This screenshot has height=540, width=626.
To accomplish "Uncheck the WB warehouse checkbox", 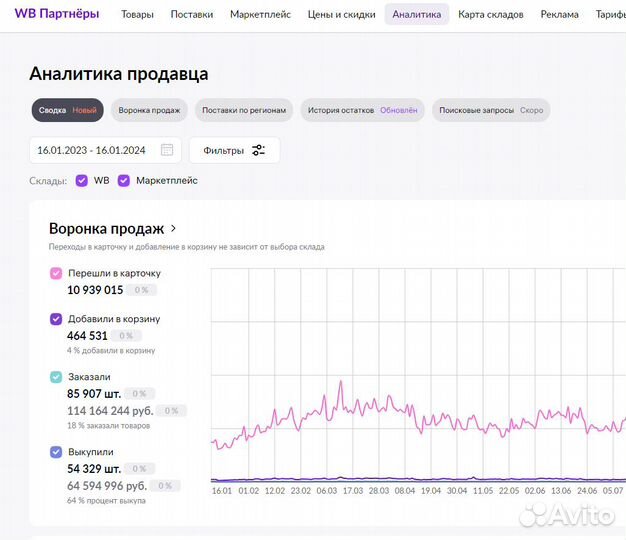I will click(x=82, y=181).
